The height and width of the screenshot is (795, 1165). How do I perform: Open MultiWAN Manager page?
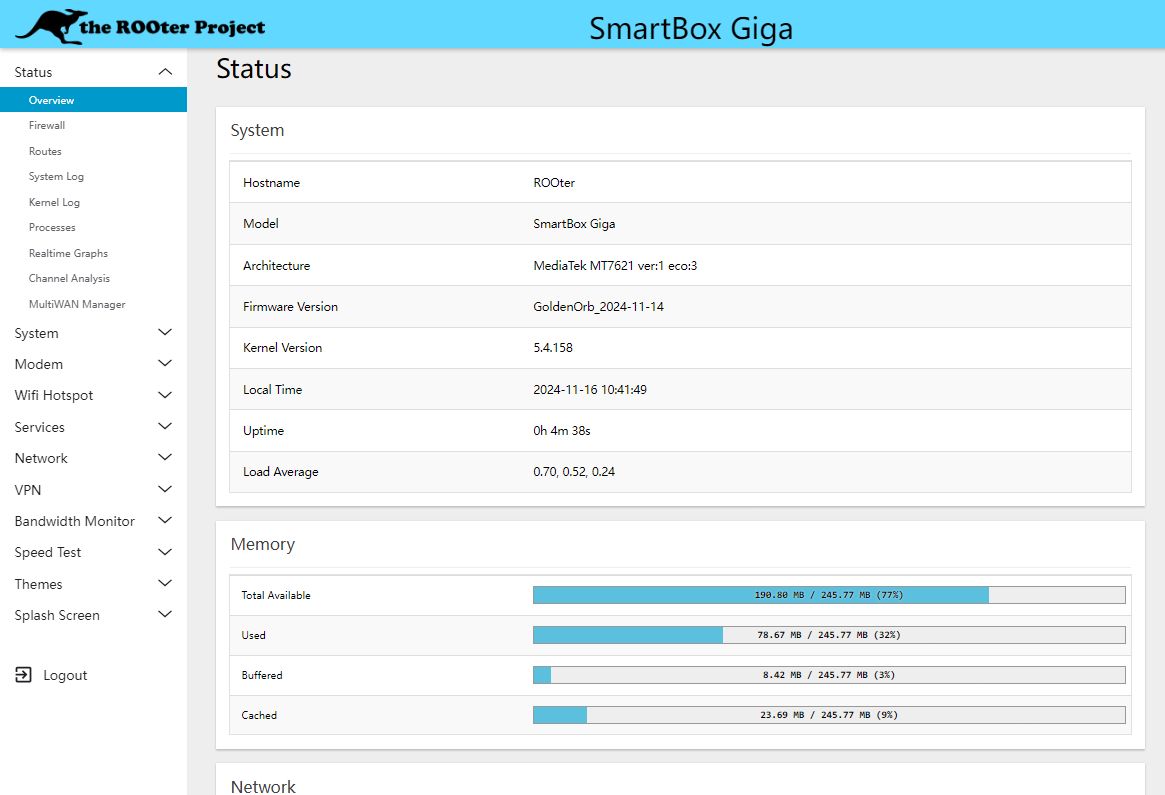77,304
